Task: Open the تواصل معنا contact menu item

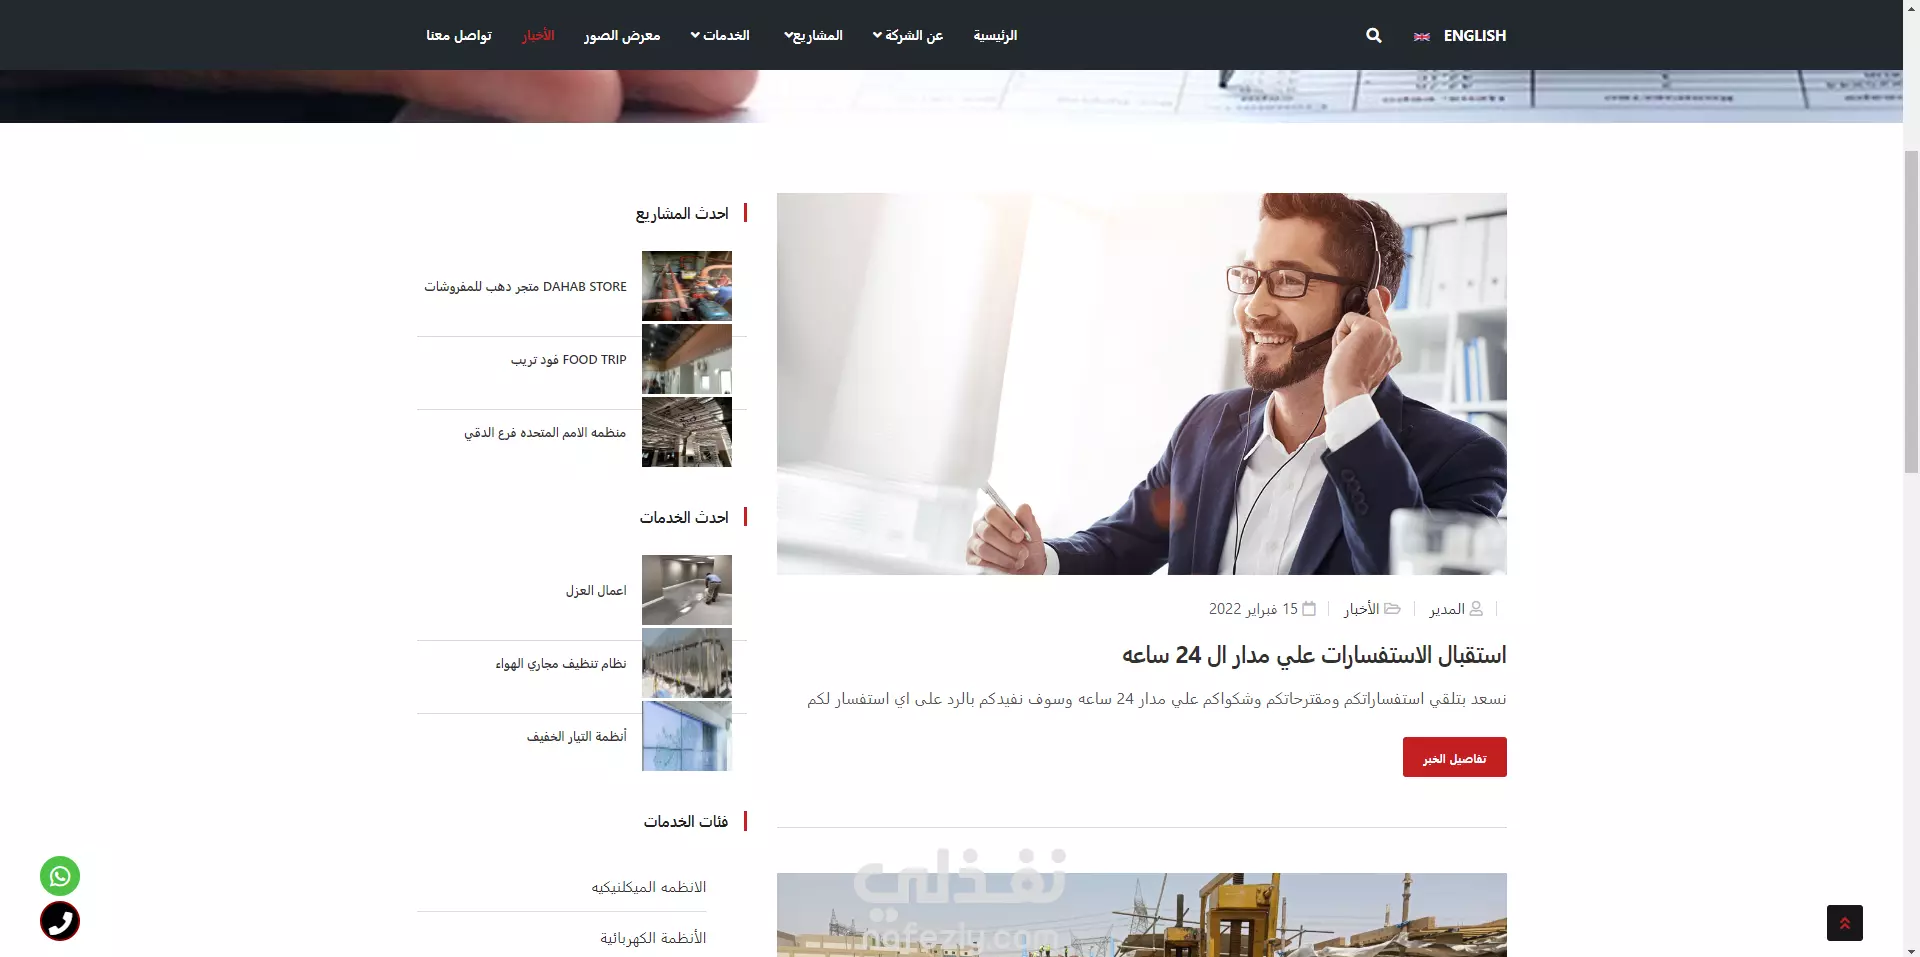Action: [x=459, y=35]
